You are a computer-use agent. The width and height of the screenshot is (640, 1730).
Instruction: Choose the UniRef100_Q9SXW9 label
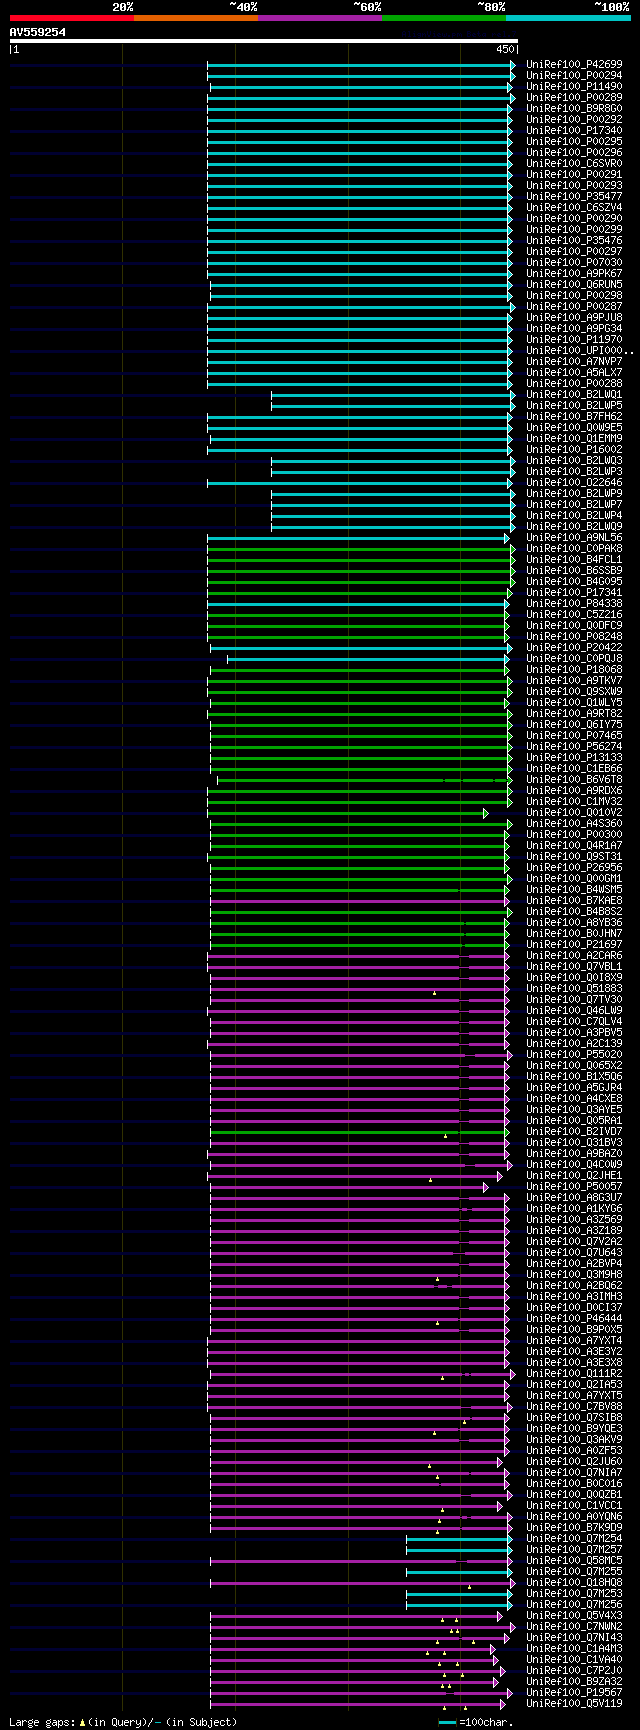tap(574, 692)
